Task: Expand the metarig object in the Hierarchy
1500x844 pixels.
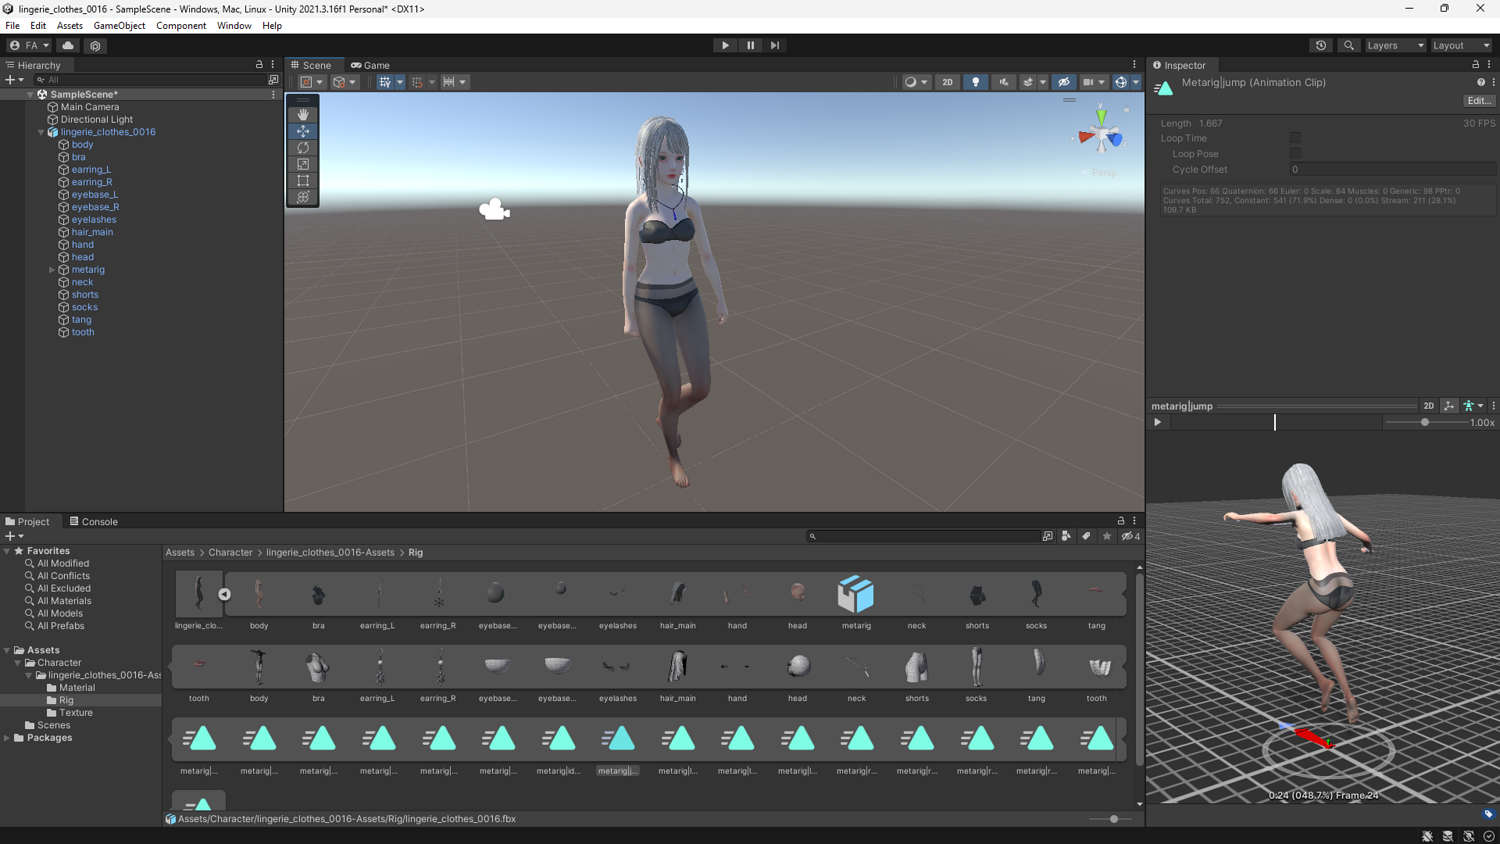Action: click(x=51, y=269)
